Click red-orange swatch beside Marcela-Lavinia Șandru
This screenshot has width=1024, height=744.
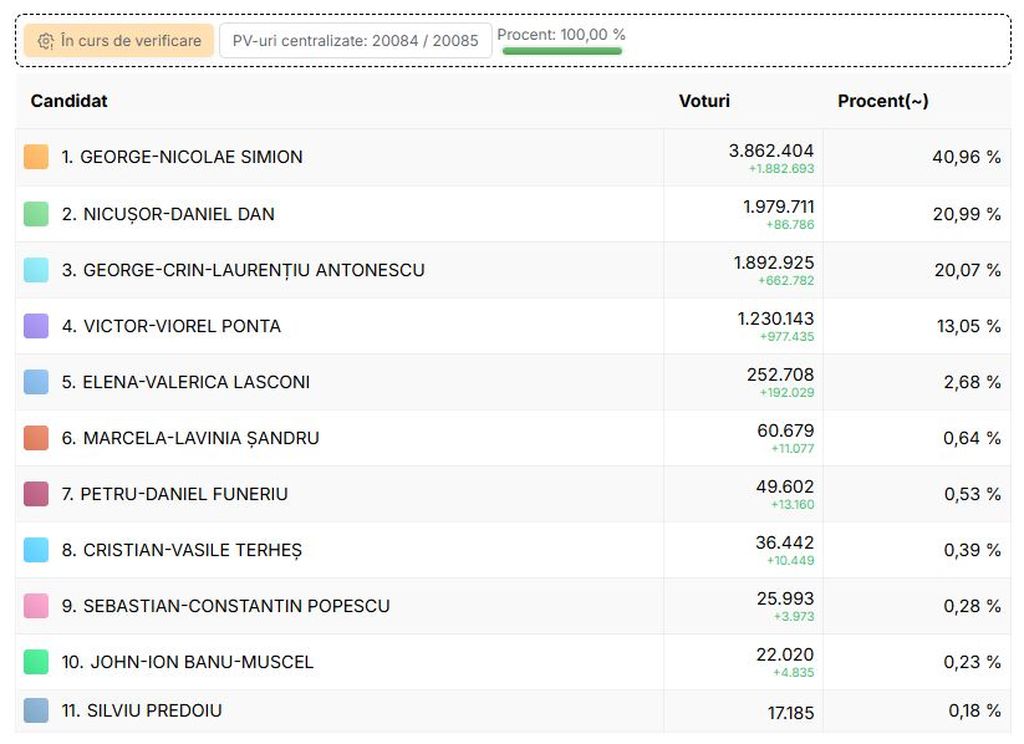pyautogui.click(x=36, y=438)
